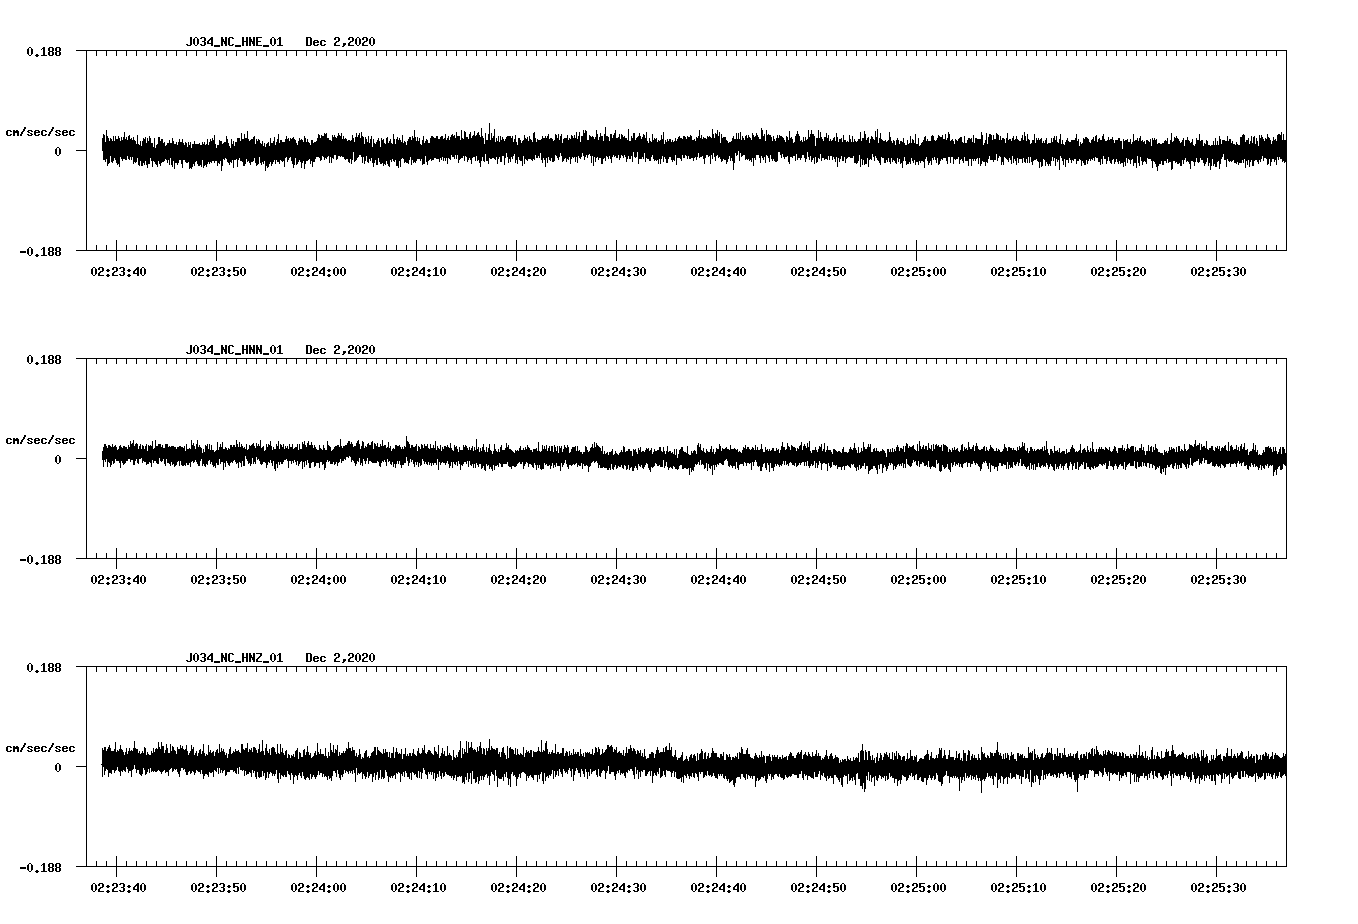Click the 02:24:20 timestamp under top trace
Viewport: 1358px width, 924px height.
point(517,270)
